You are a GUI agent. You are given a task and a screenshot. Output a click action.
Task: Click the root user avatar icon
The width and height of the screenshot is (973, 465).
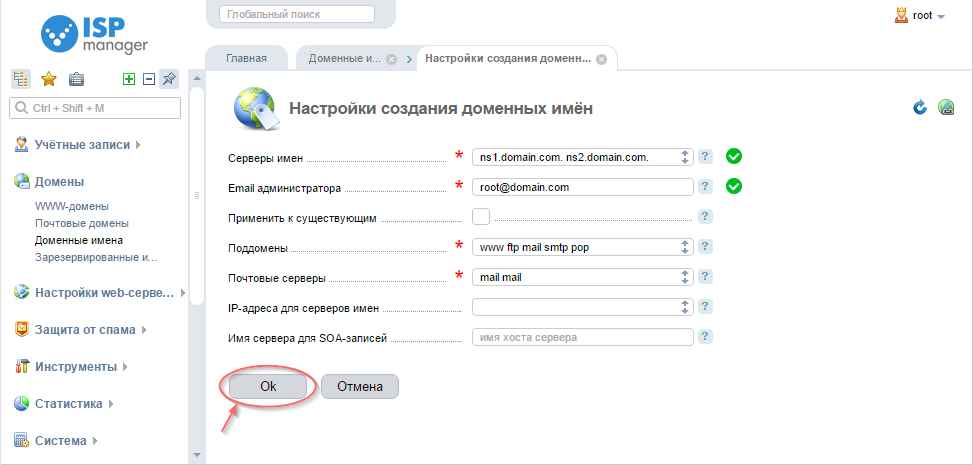point(901,16)
